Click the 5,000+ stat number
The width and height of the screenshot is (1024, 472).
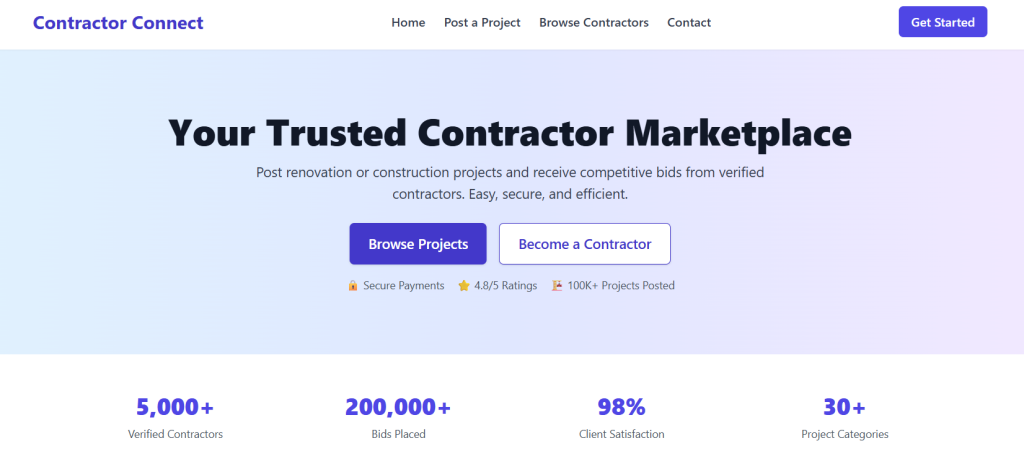tap(175, 407)
